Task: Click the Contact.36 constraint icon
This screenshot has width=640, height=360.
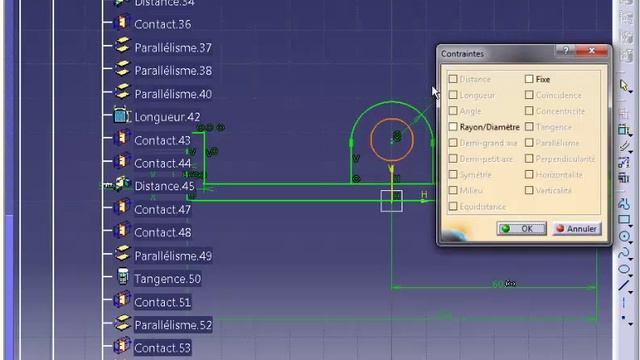Action: pyautogui.click(x=122, y=23)
